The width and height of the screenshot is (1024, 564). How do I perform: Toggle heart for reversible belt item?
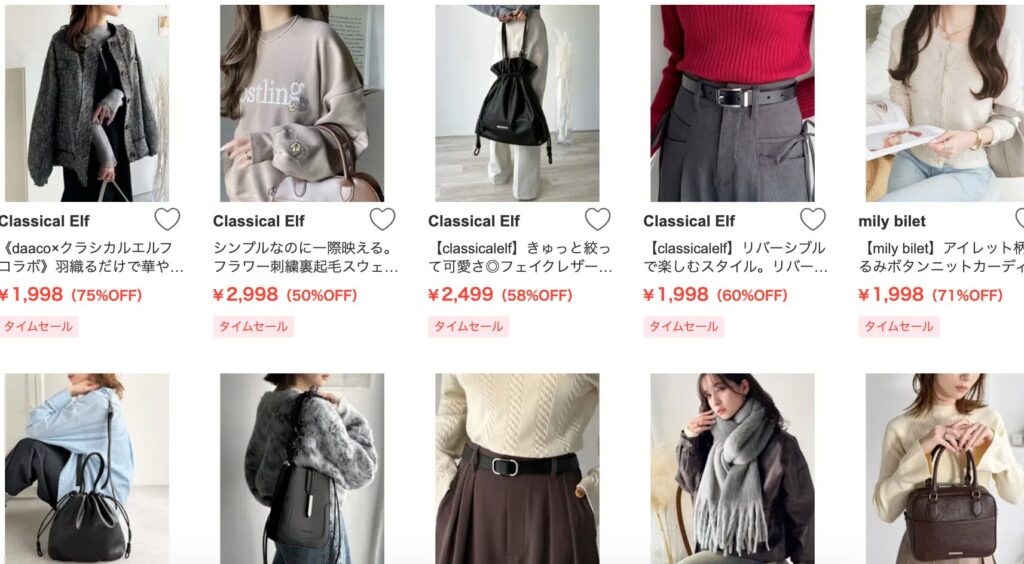[x=812, y=219]
